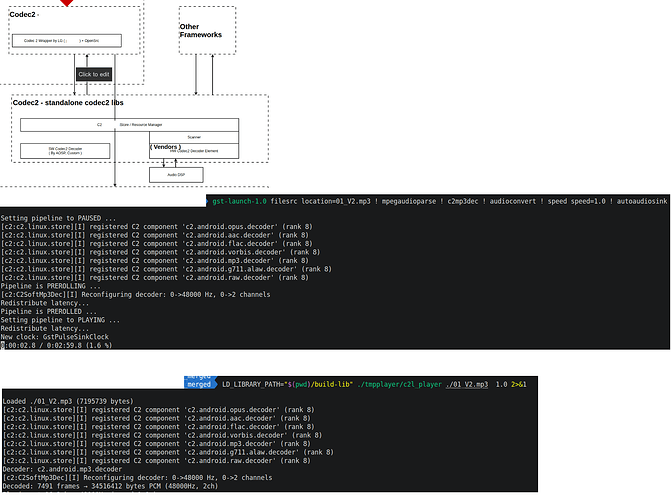Click 'gst-launch-1.0' command in upper terminal
Viewport: 671px width, 499px height.
[x=239, y=201]
